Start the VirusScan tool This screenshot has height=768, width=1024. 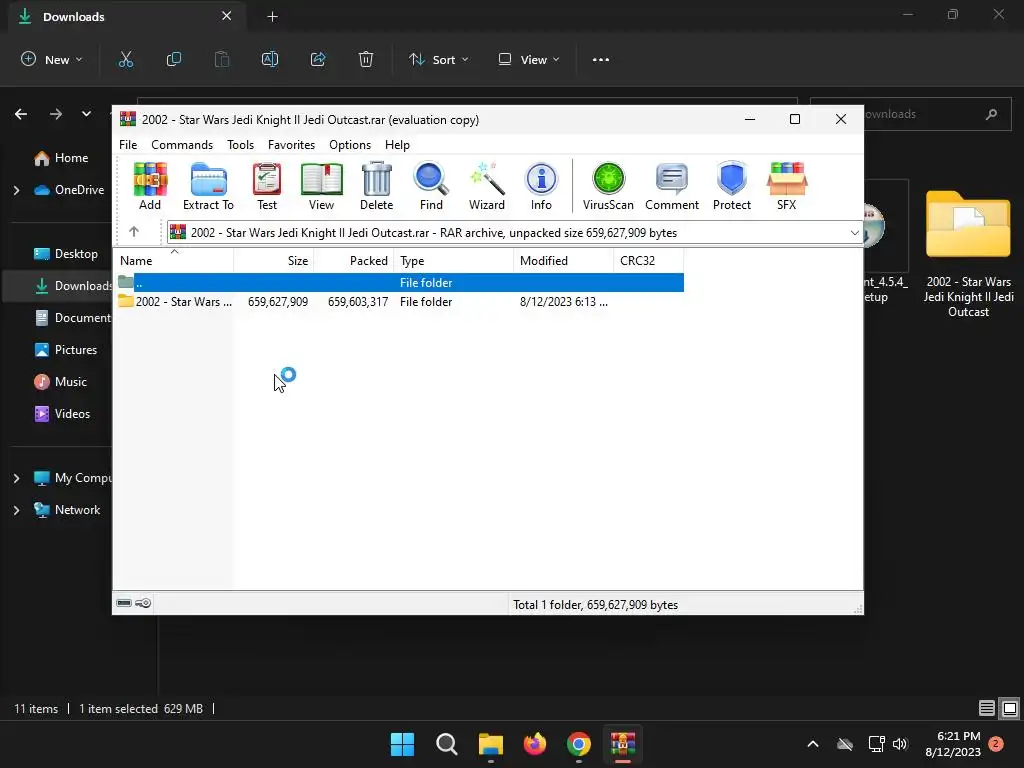click(x=608, y=186)
